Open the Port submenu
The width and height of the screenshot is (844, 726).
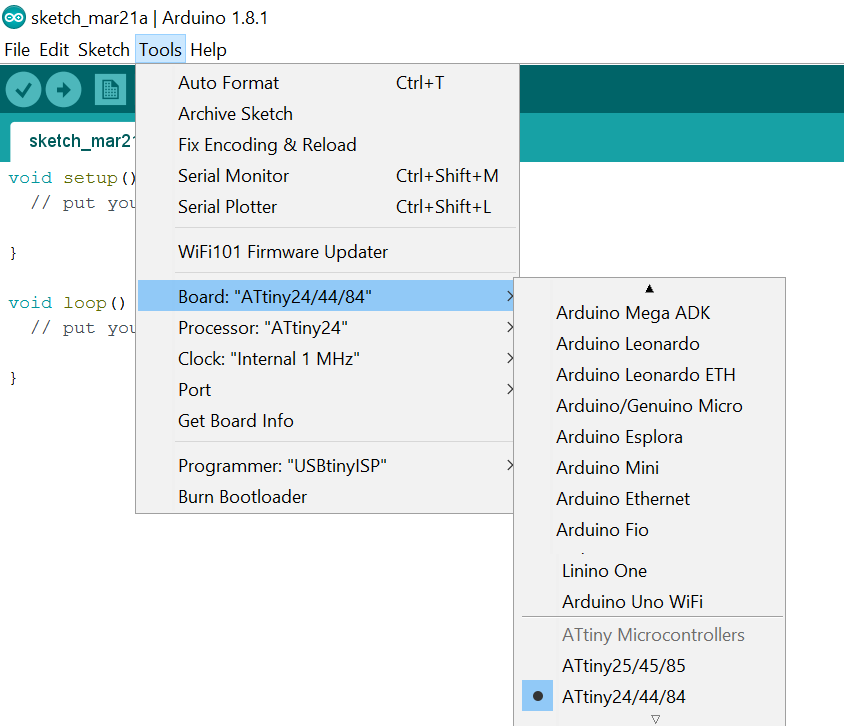click(x=326, y=390)
